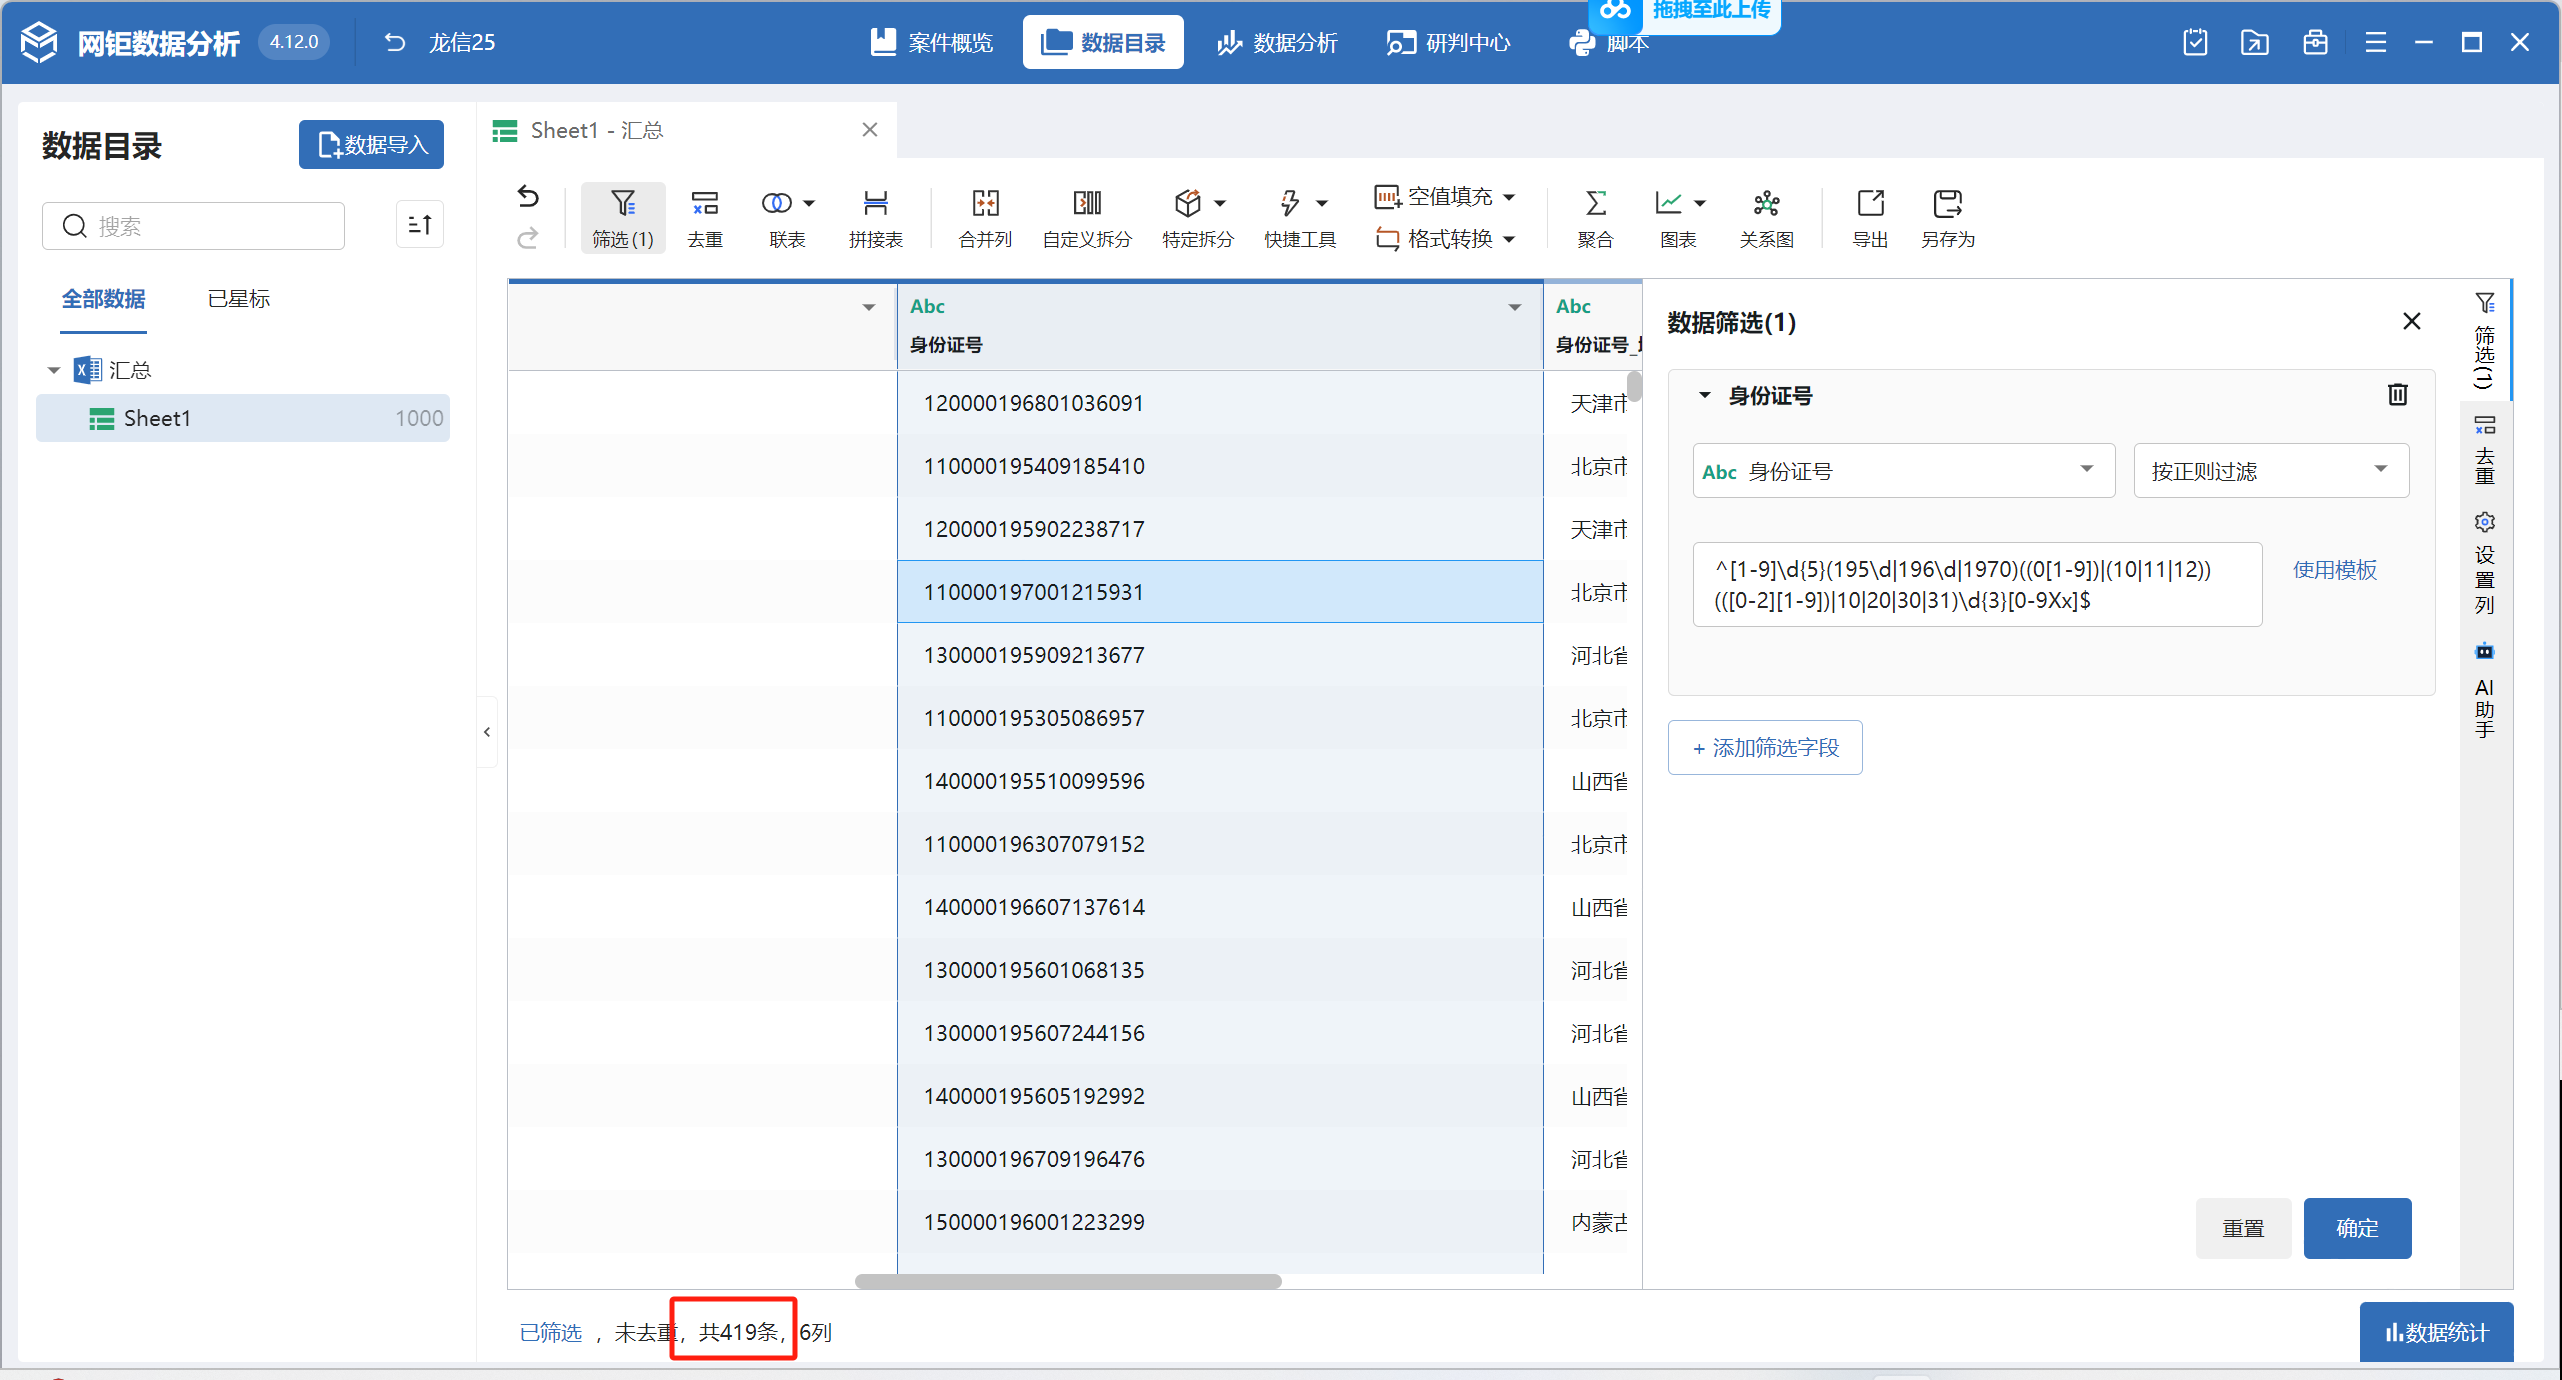
Task: Switch to the 数据分析 tab
Action: tap(1277, 42)
